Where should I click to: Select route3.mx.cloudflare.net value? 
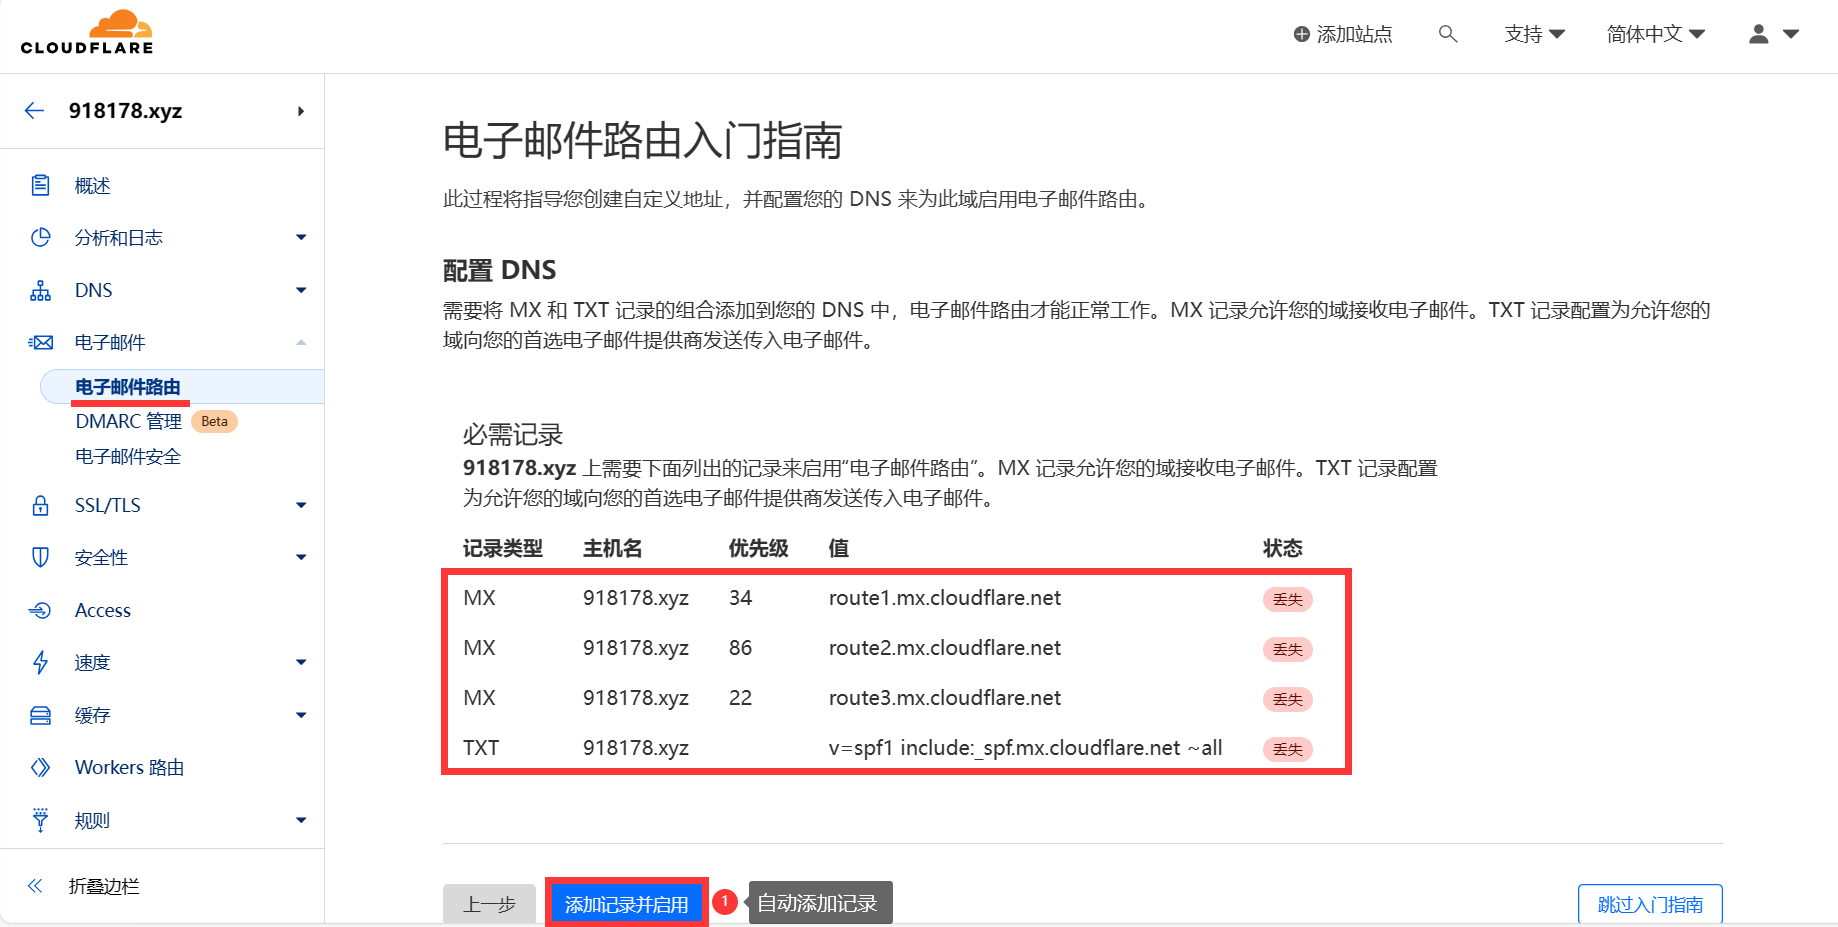(945, 697)
